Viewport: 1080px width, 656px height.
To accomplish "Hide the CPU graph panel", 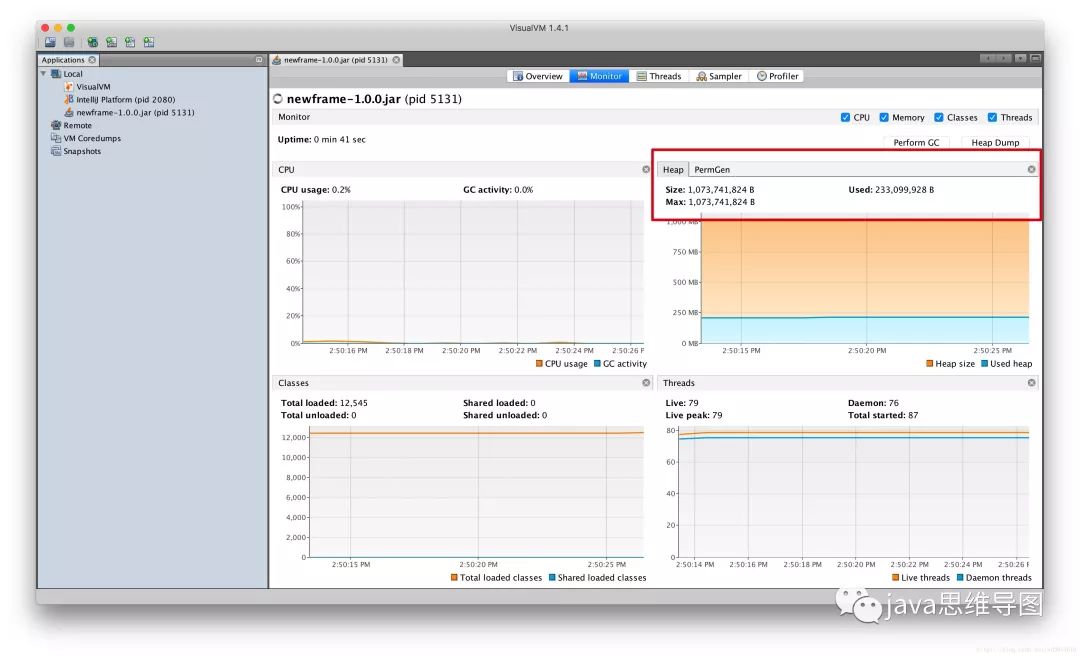I will [646, 170].
